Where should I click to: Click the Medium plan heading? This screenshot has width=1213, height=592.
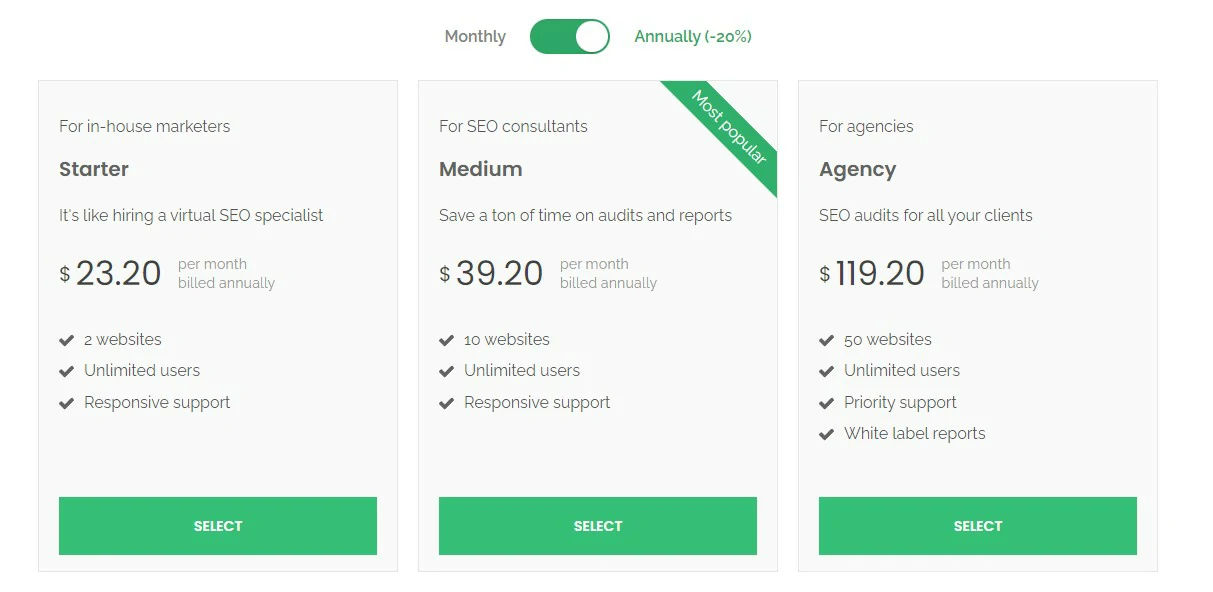(x=481, y=169)
